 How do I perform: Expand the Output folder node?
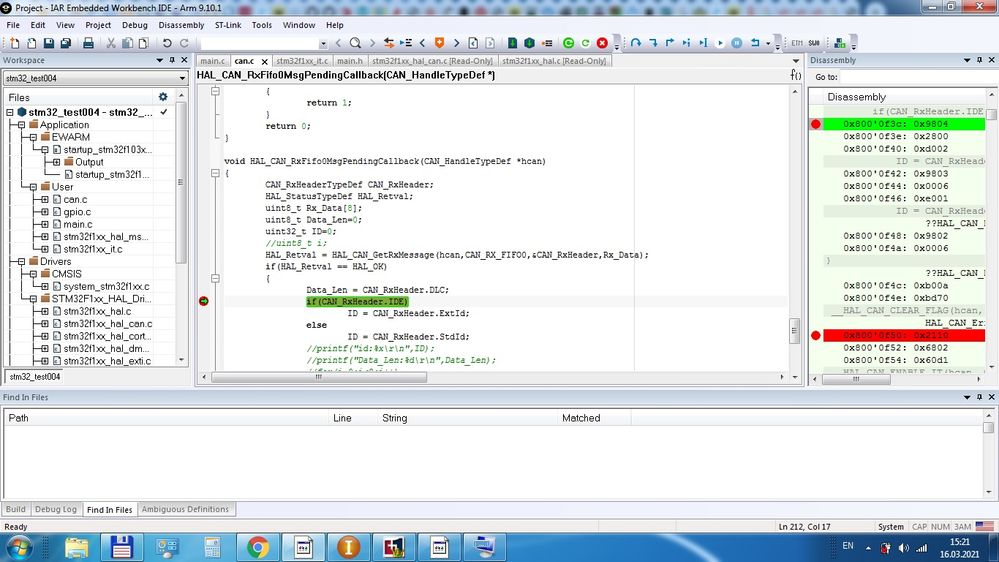[56, 162]
